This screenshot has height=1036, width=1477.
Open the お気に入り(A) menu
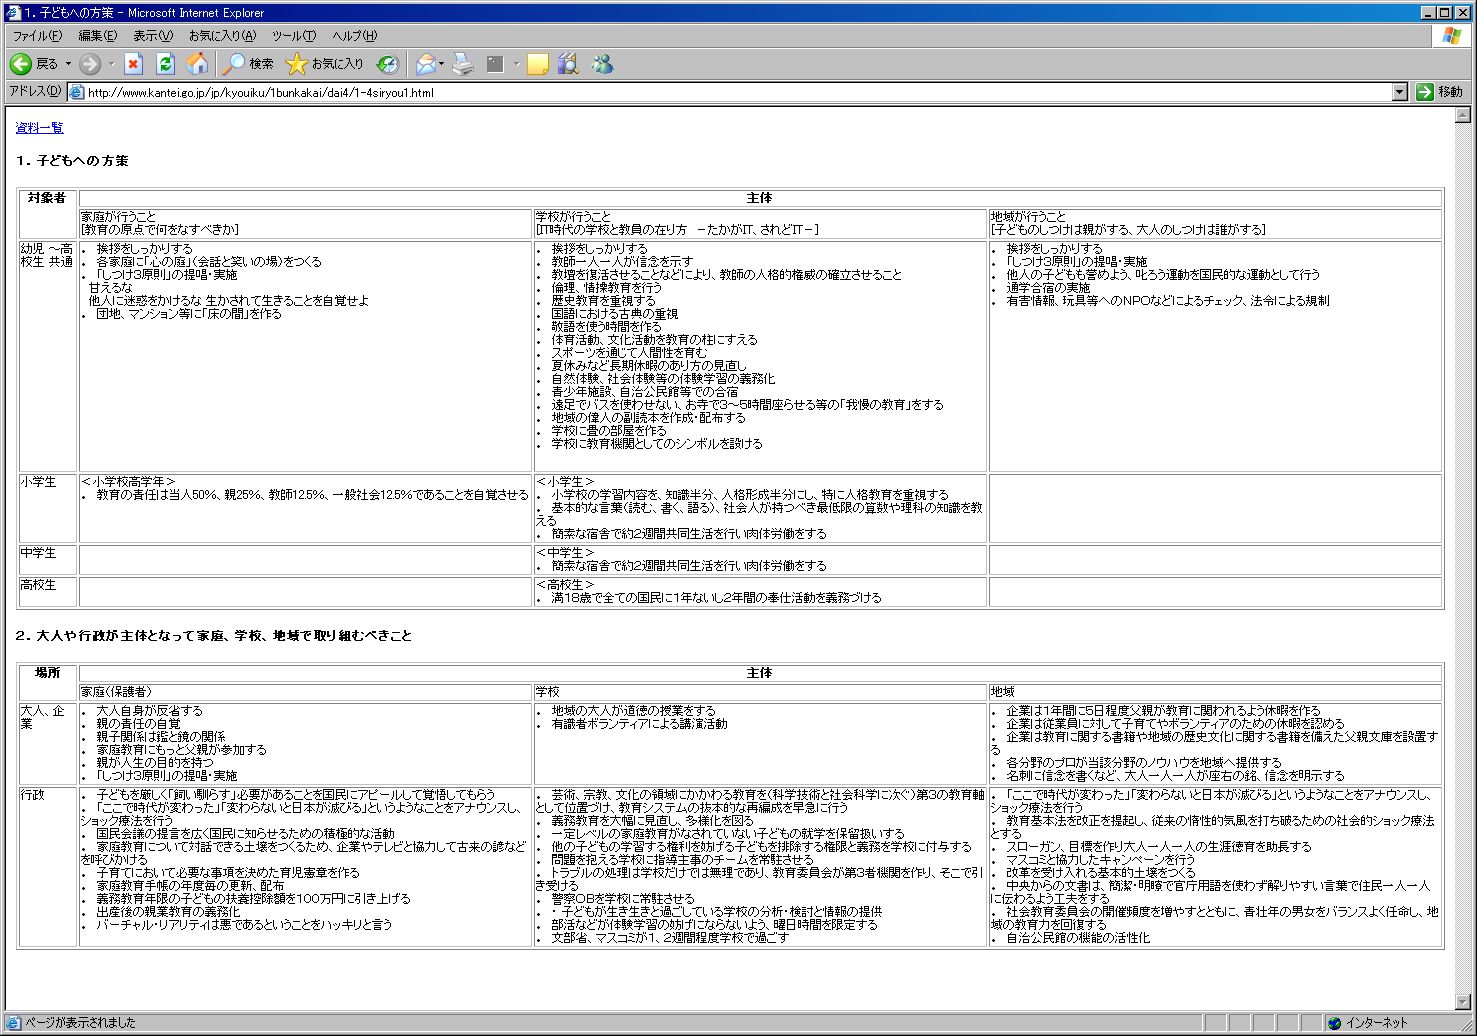coord(222,36)
